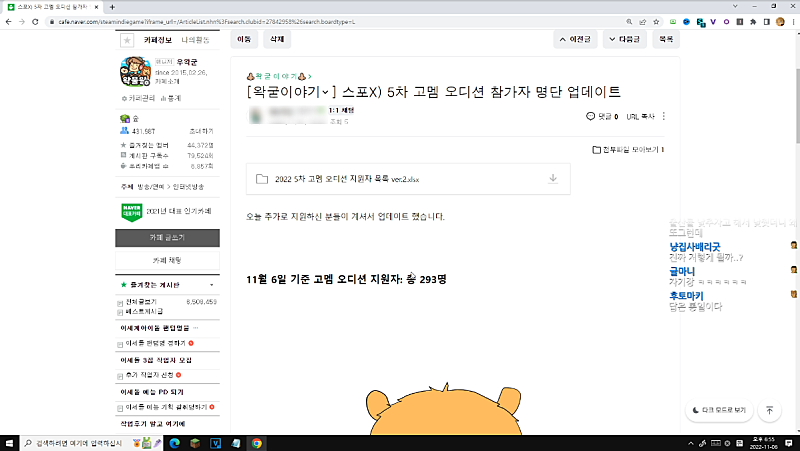The width and height of the screenshot is (800, 451).
Task: Open Chrome from the taskbar
Action: (x=257, y=443)
